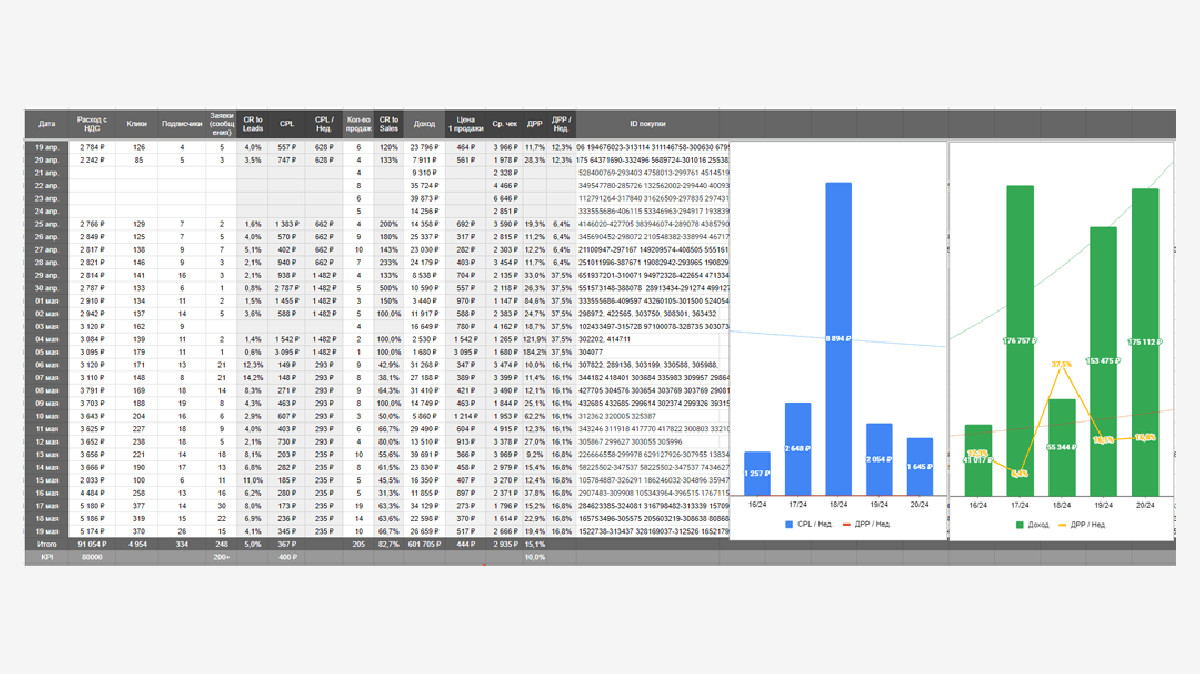Click the 1 383 ₽ CPL cell

point(286,224)
